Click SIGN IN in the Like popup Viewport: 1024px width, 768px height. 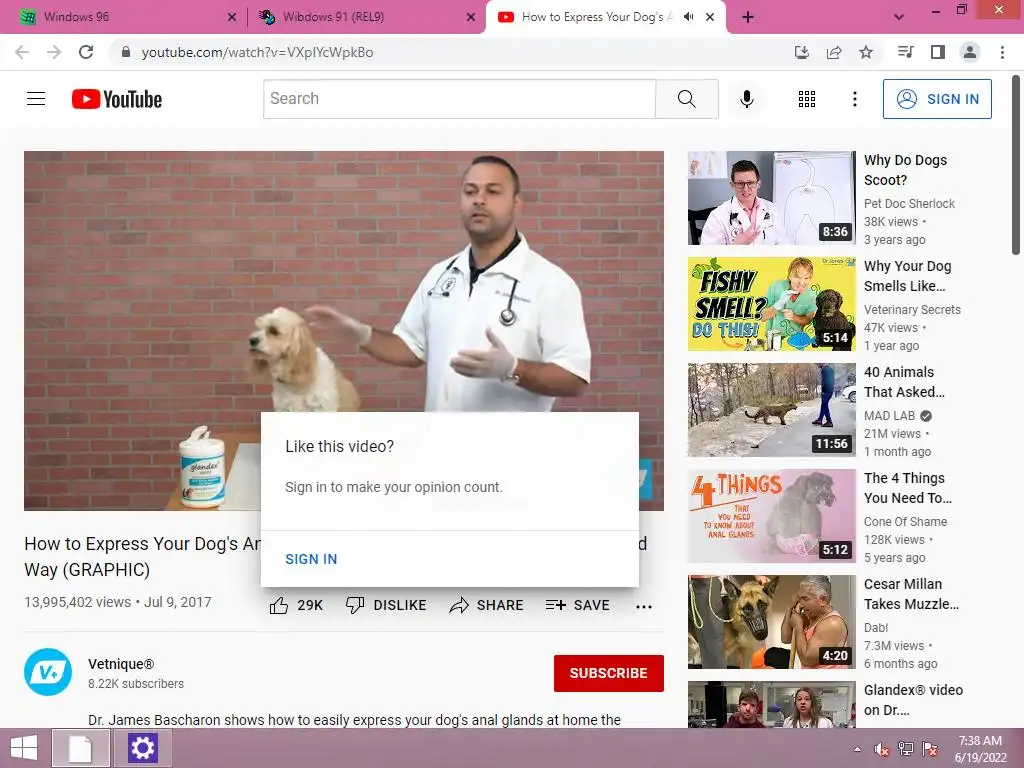(311, 559)
